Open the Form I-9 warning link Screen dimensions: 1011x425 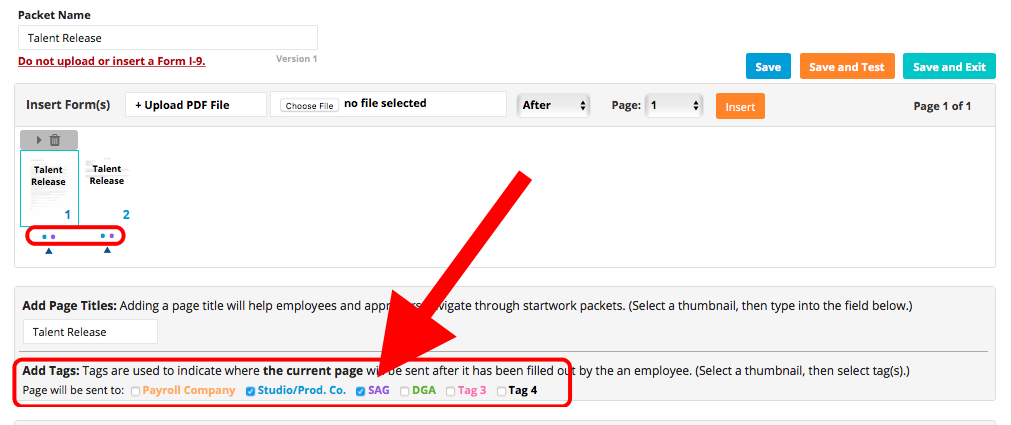click(x=112, y=61)
